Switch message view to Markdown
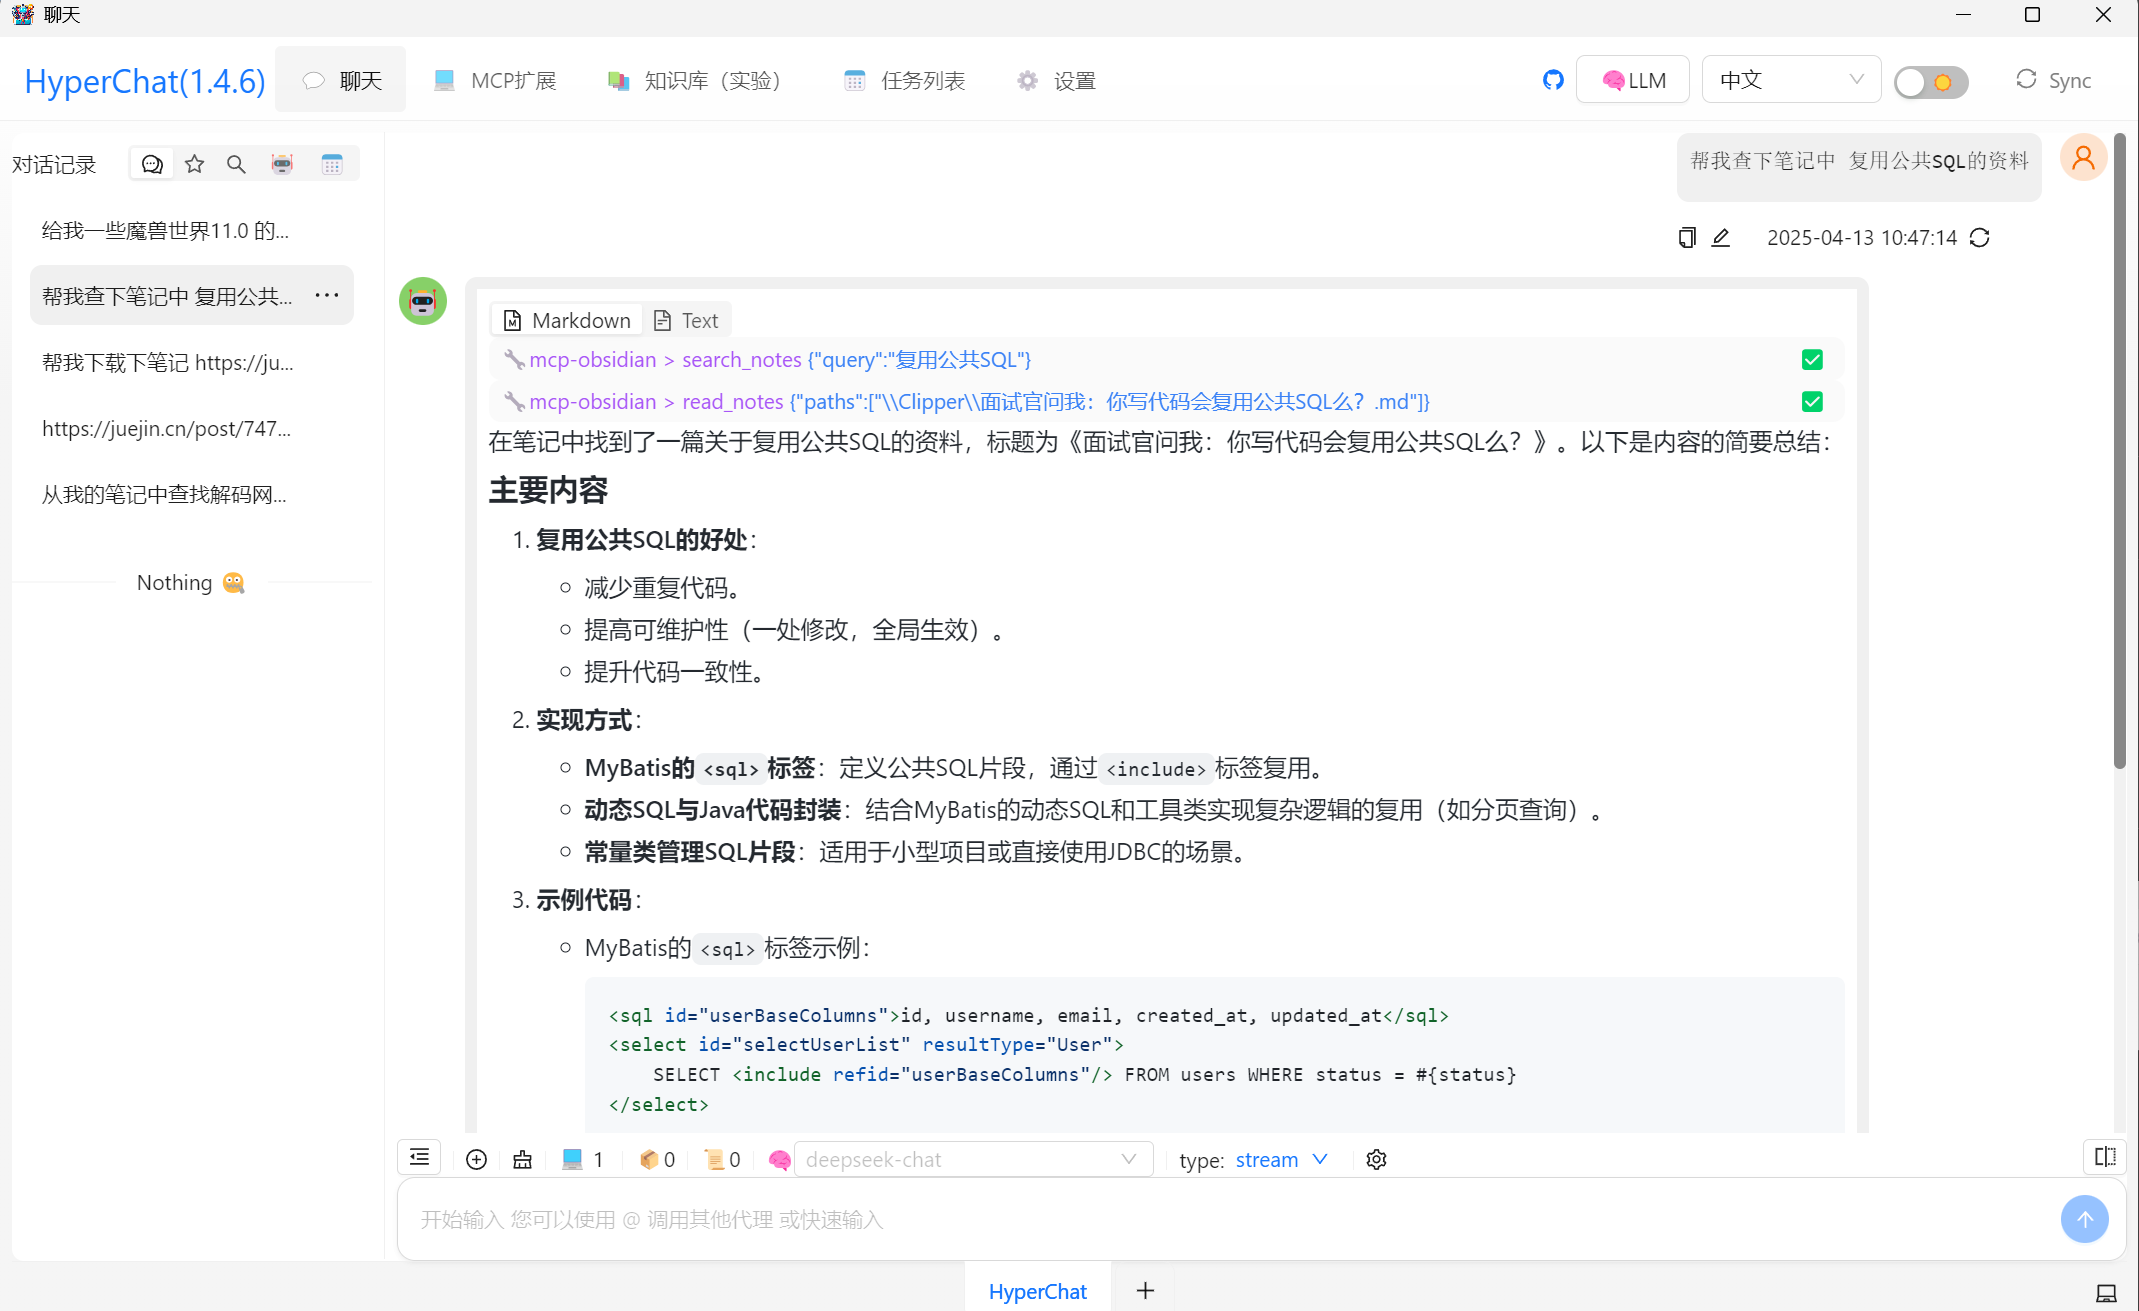Screen dimensions: 2139x1311 point(567,320)
